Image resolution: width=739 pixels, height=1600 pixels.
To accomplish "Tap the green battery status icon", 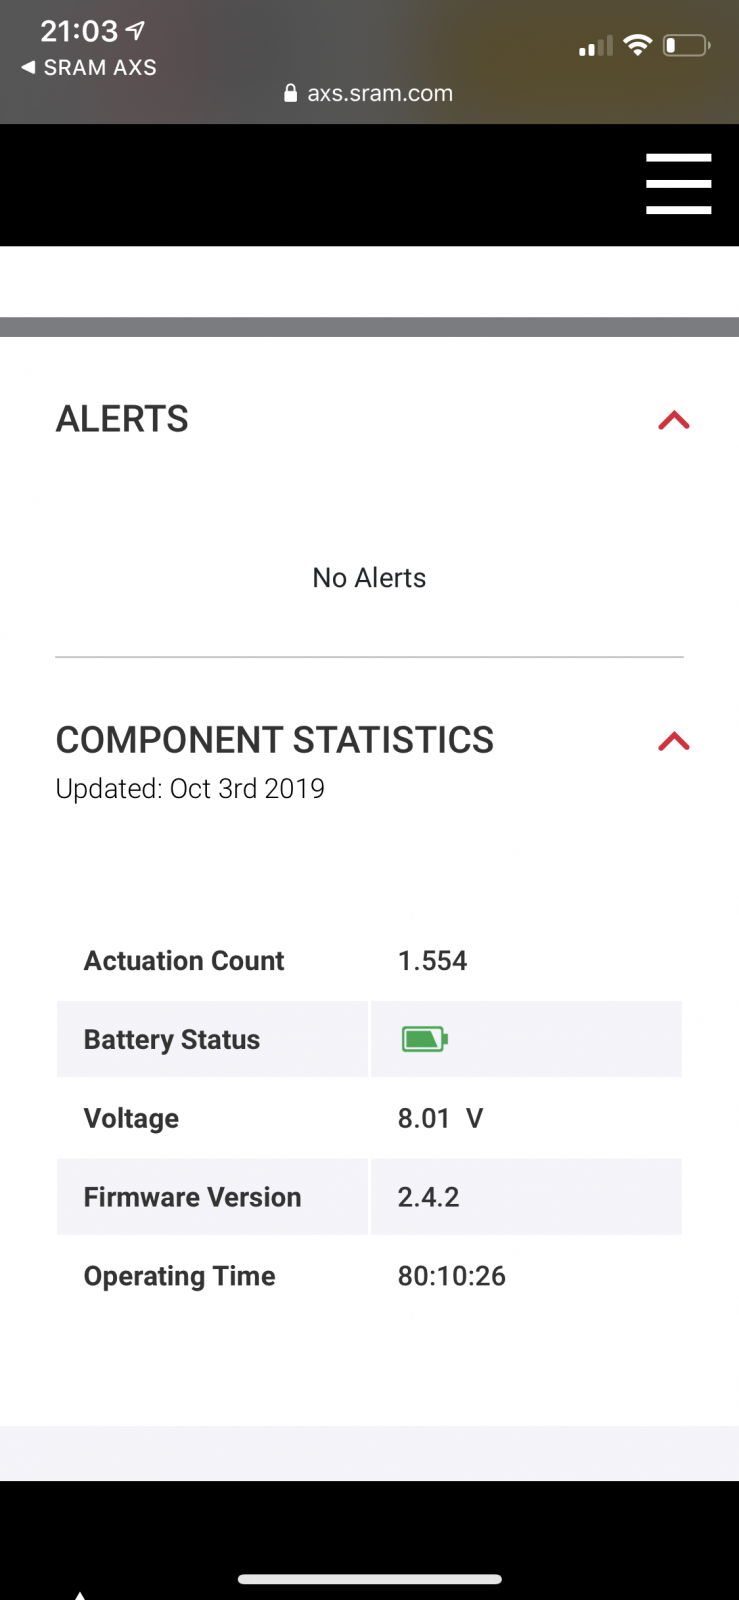I will pos(424,1040).
